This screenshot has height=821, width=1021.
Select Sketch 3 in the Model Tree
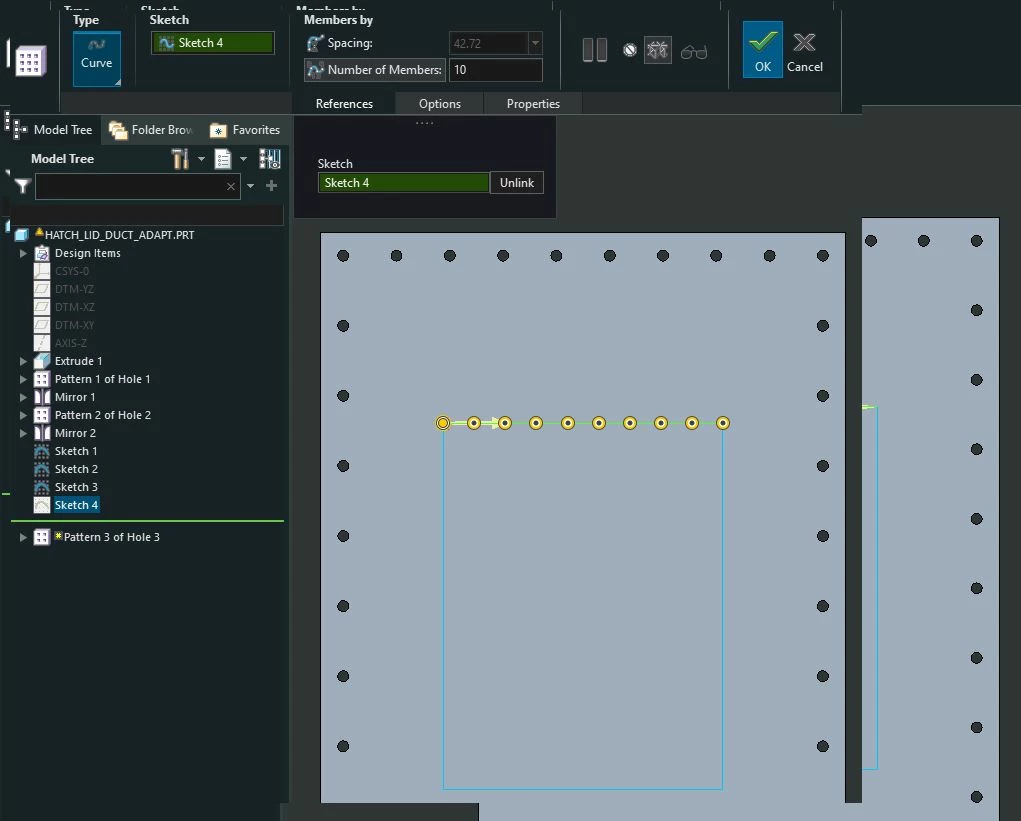[x=76, y=487]
